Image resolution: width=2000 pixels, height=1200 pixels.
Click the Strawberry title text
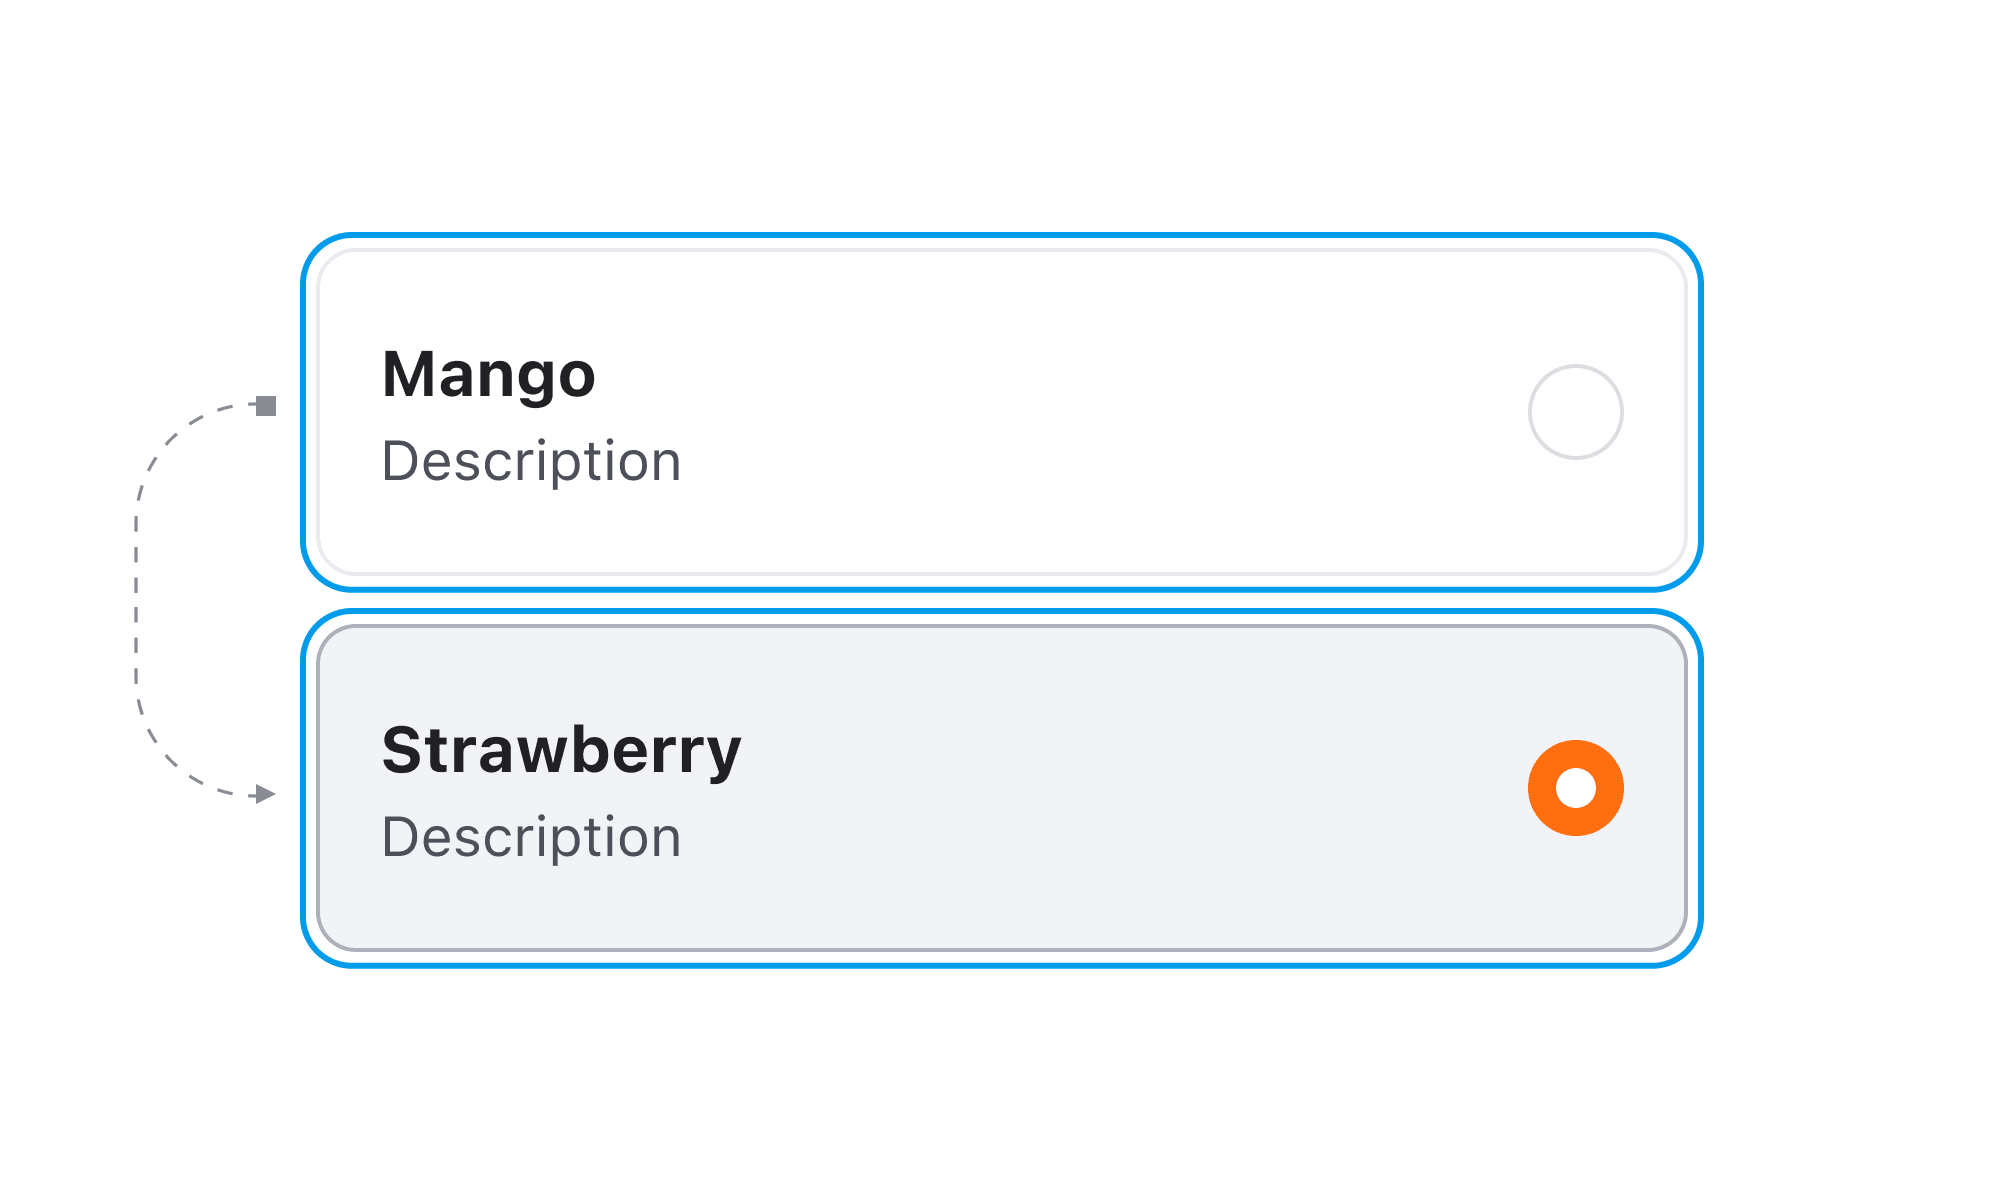pos(561,751)
